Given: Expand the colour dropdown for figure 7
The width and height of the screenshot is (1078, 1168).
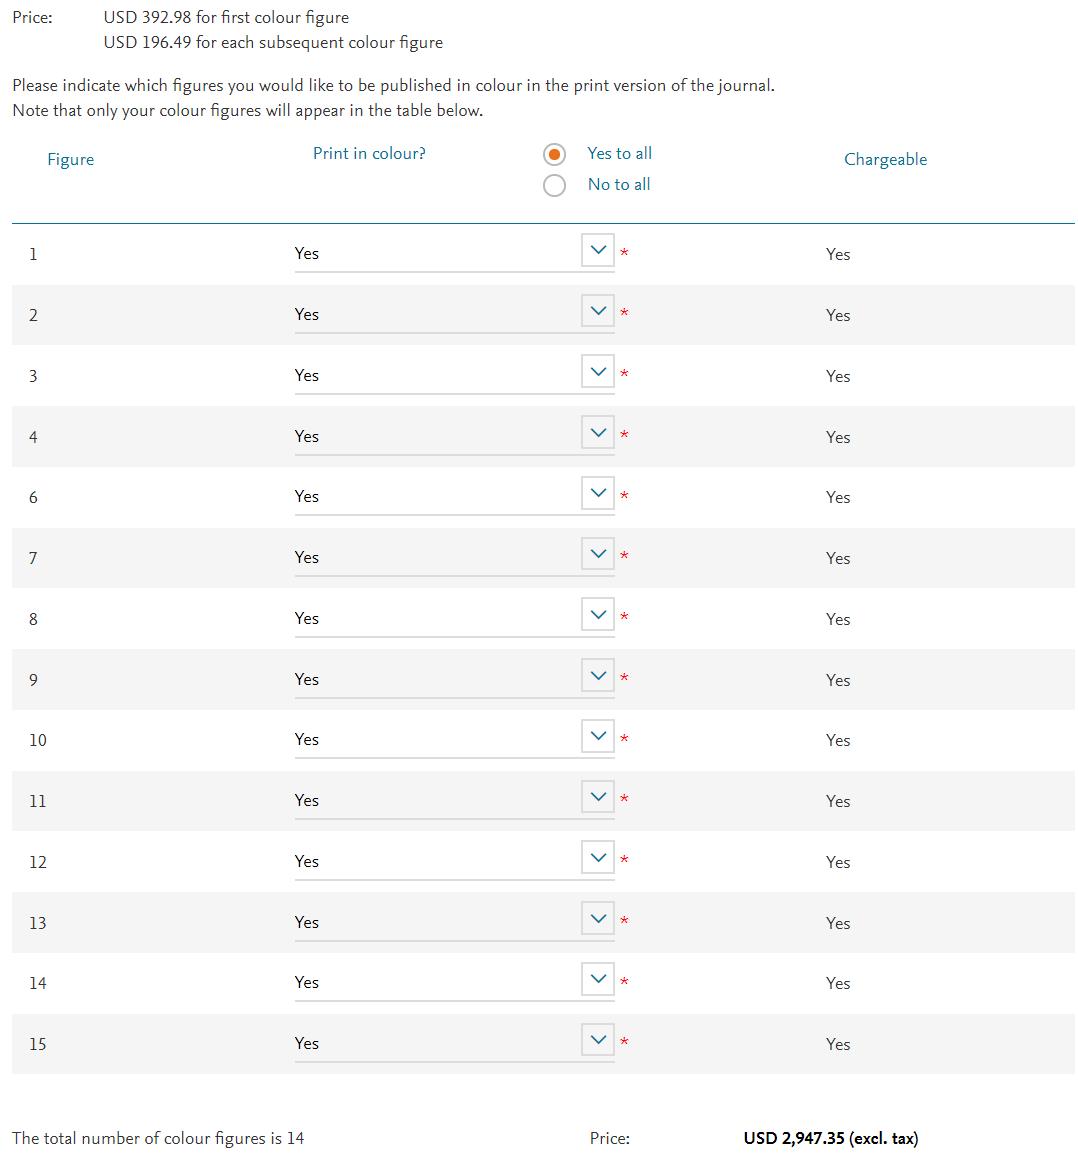Looking at the screenshot, I should (598, 554).
